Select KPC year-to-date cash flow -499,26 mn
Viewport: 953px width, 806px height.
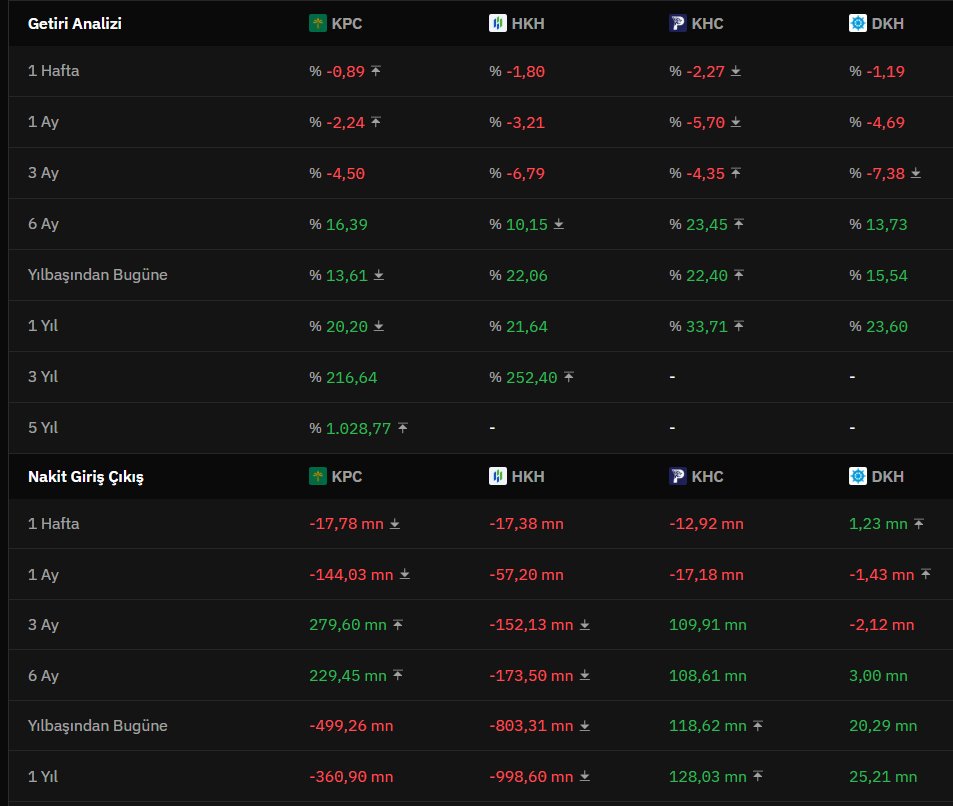tap(351, 726)
